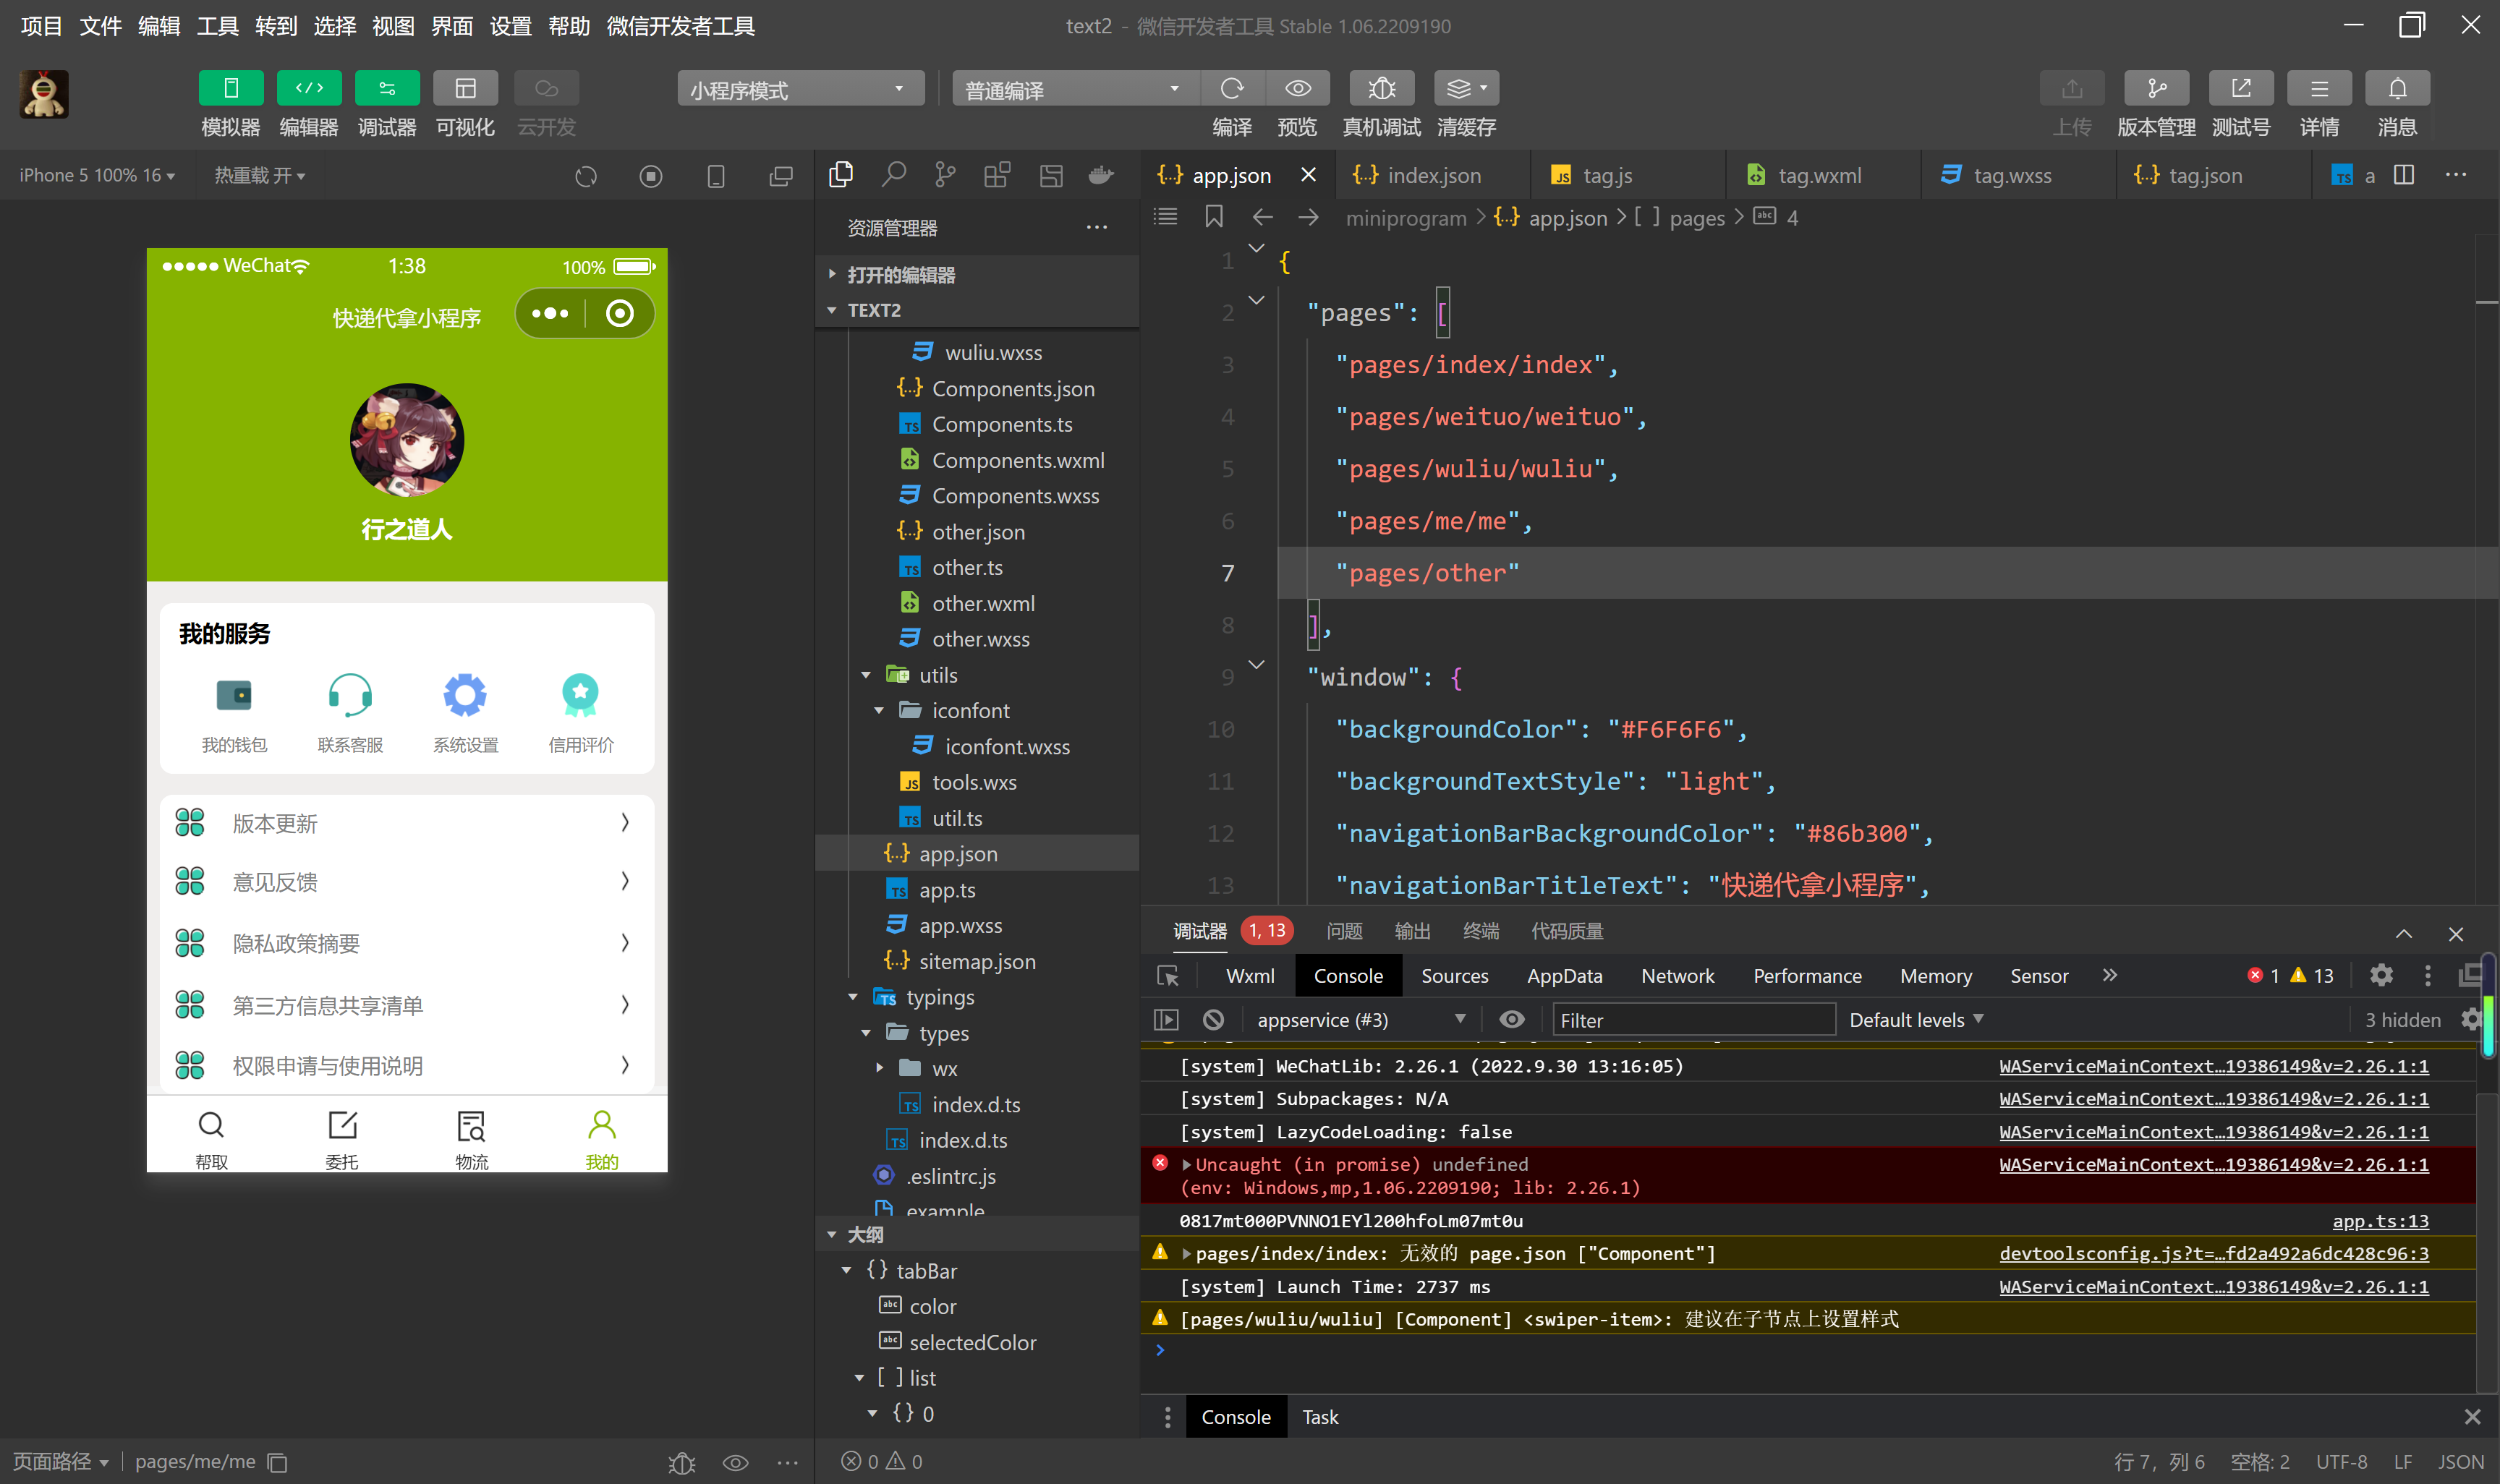The height and width of the screenshot is (1484, 2500).
Task: Open the app.ts:13 source link
Action: click(x=2379, y=1220)
